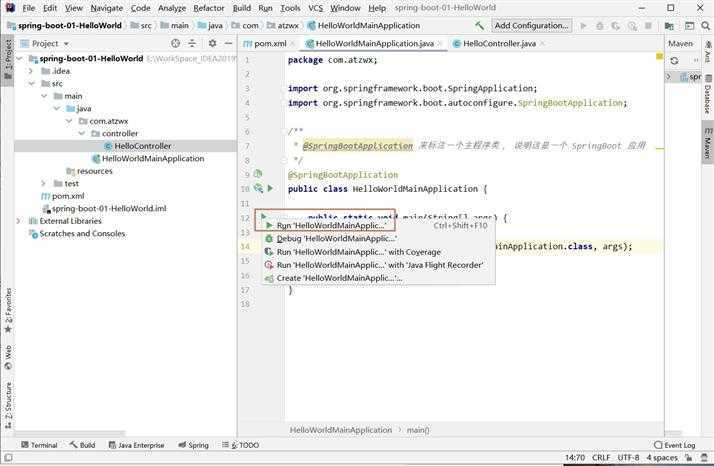
Task: Click the Add Configuration button
Action: [531, 26]
